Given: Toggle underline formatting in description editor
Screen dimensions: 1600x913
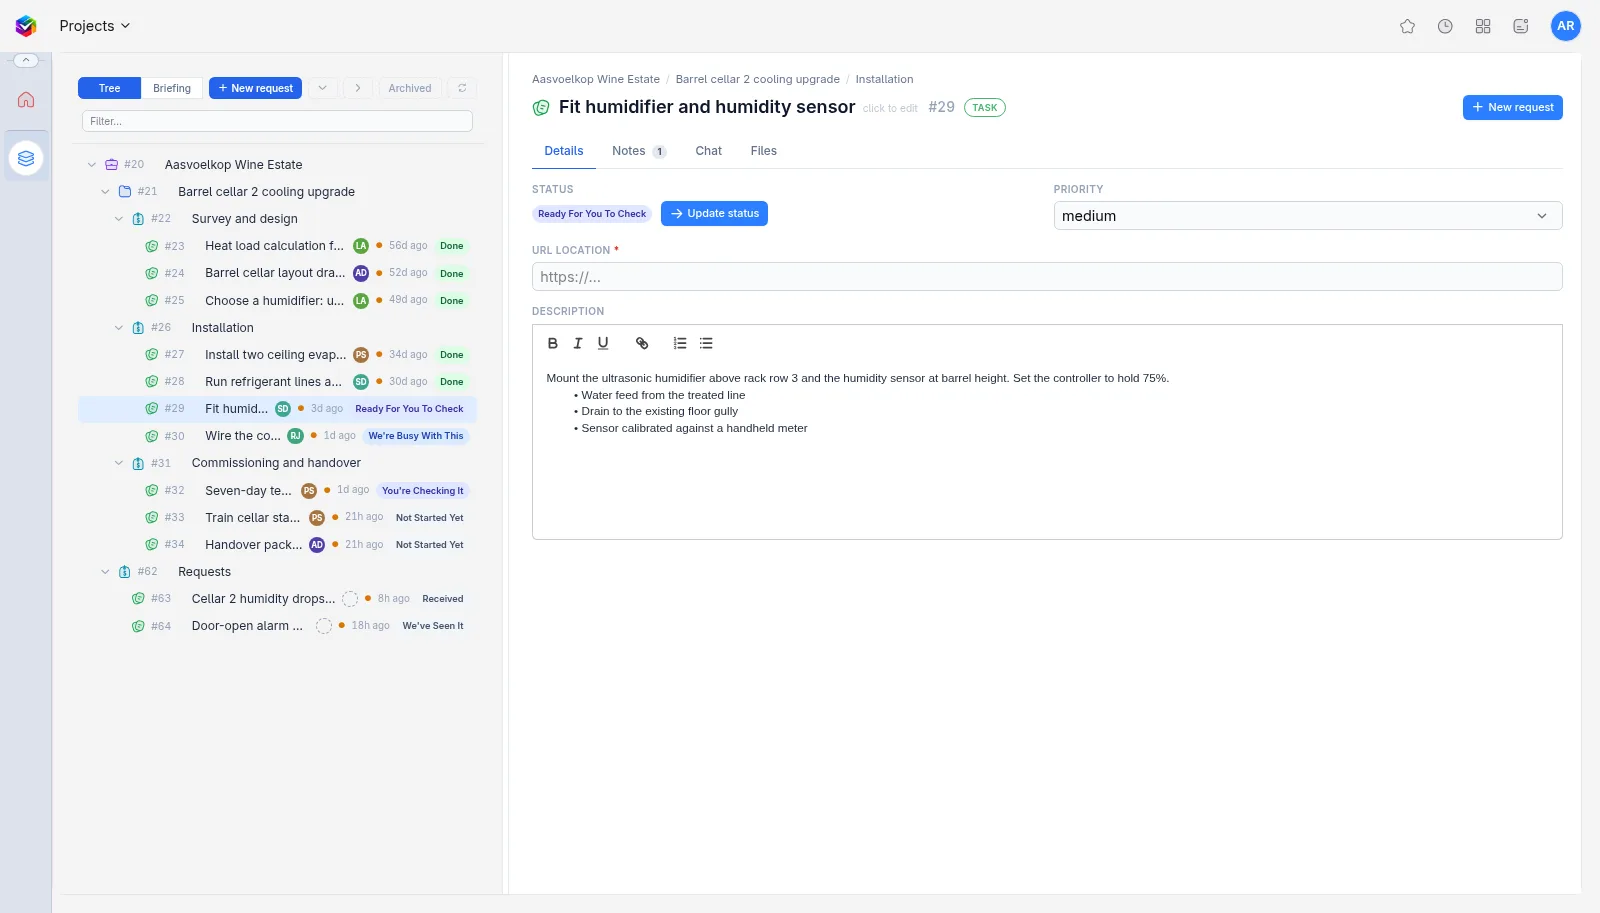Looking at the screenshot, I should pyautogui.click(x=603, y=343).
